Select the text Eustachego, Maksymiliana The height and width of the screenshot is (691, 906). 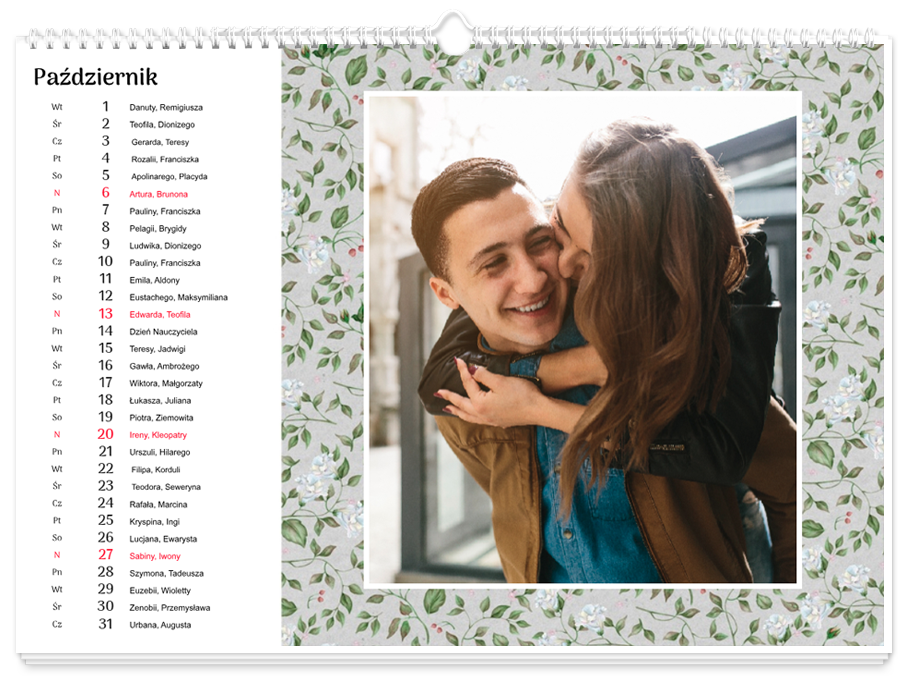point(179,298)
